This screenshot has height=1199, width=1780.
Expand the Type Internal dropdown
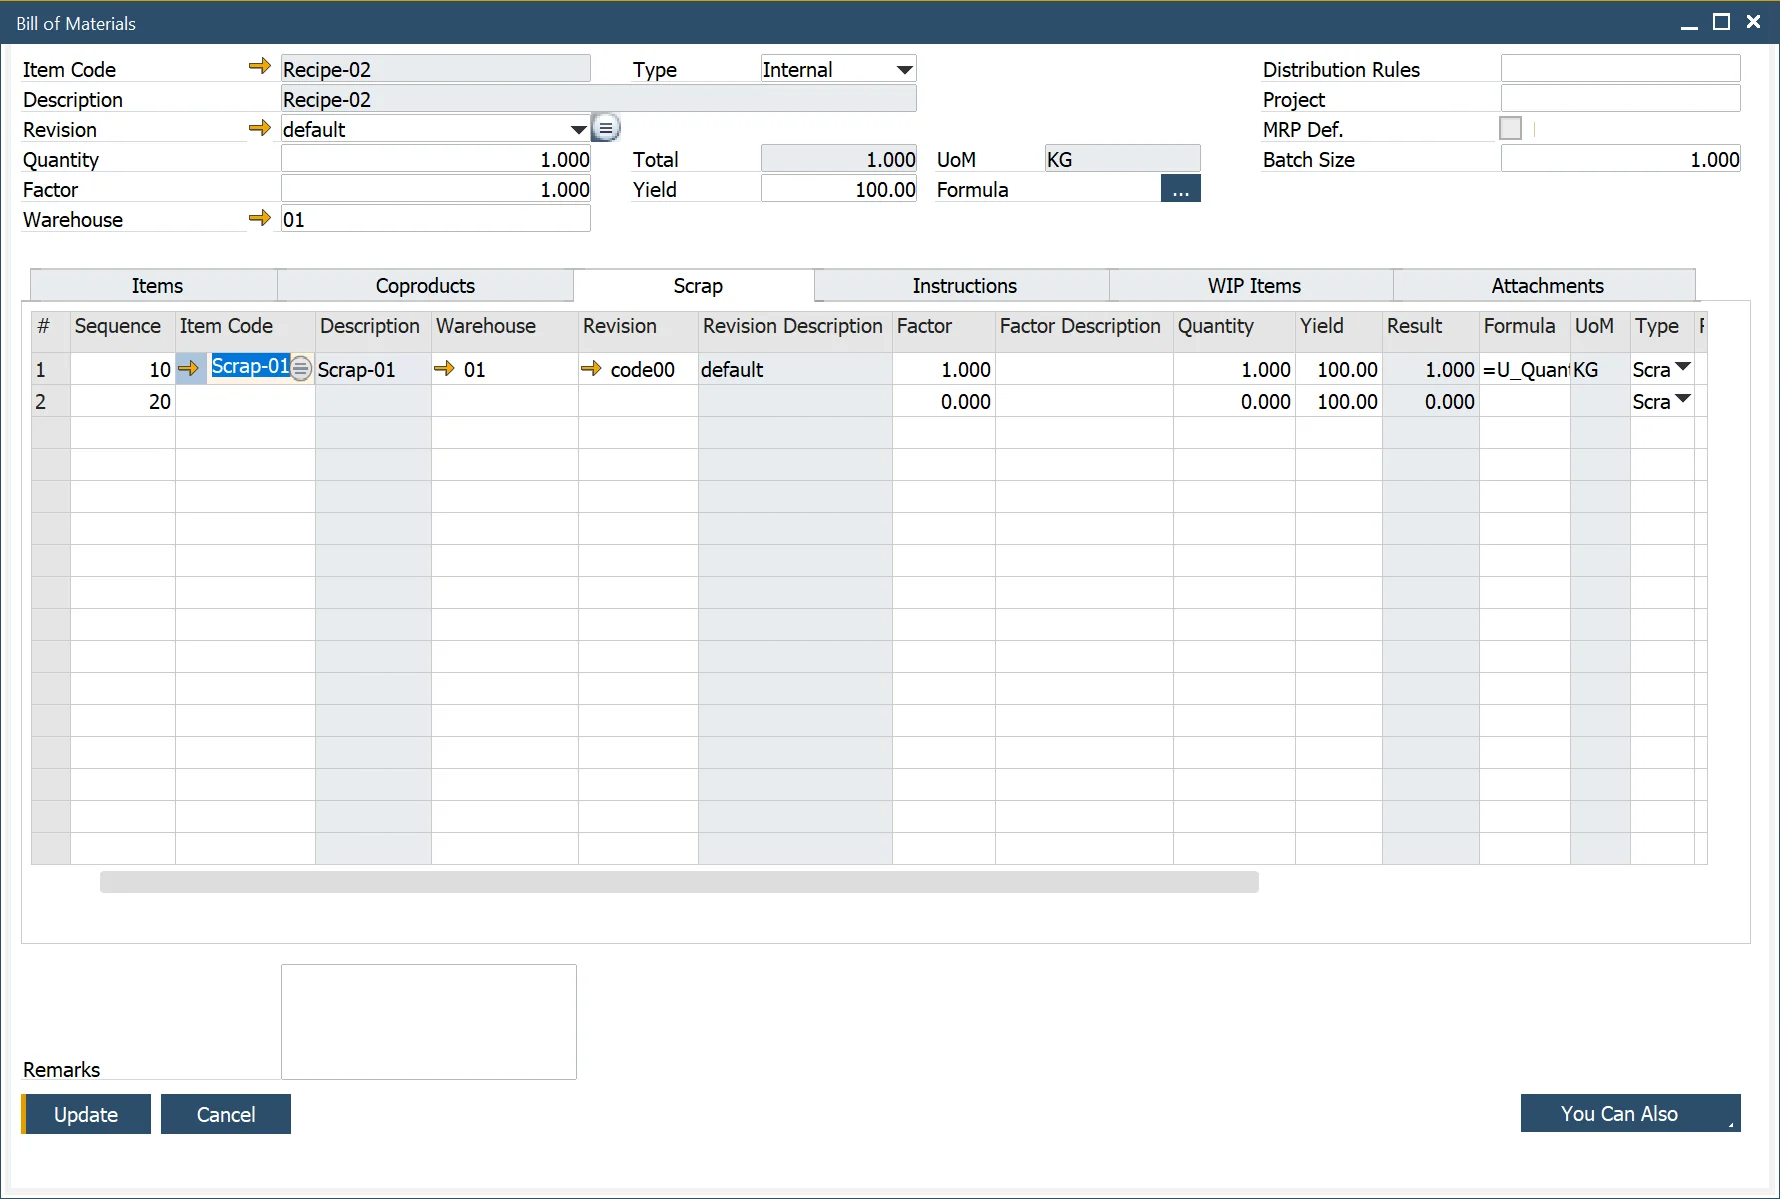coord(904,70)
